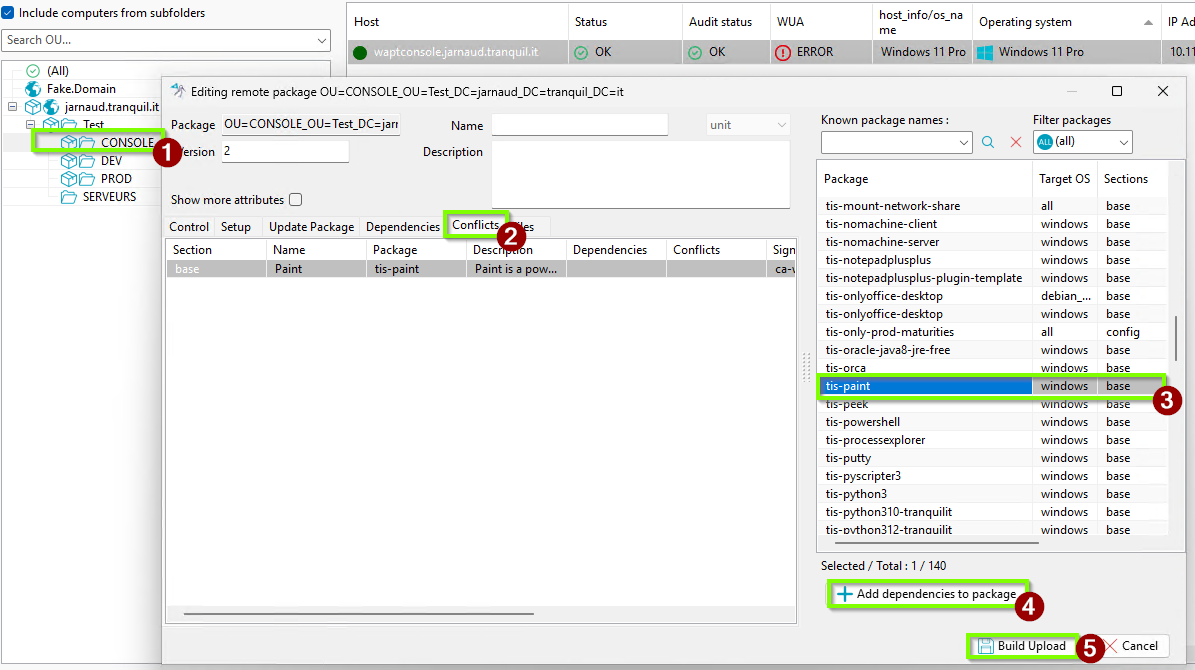Image resolution: width=1195 pixels, height=670 pixels.
Task: Click the green OK status check icon
Action: point(581,53)
